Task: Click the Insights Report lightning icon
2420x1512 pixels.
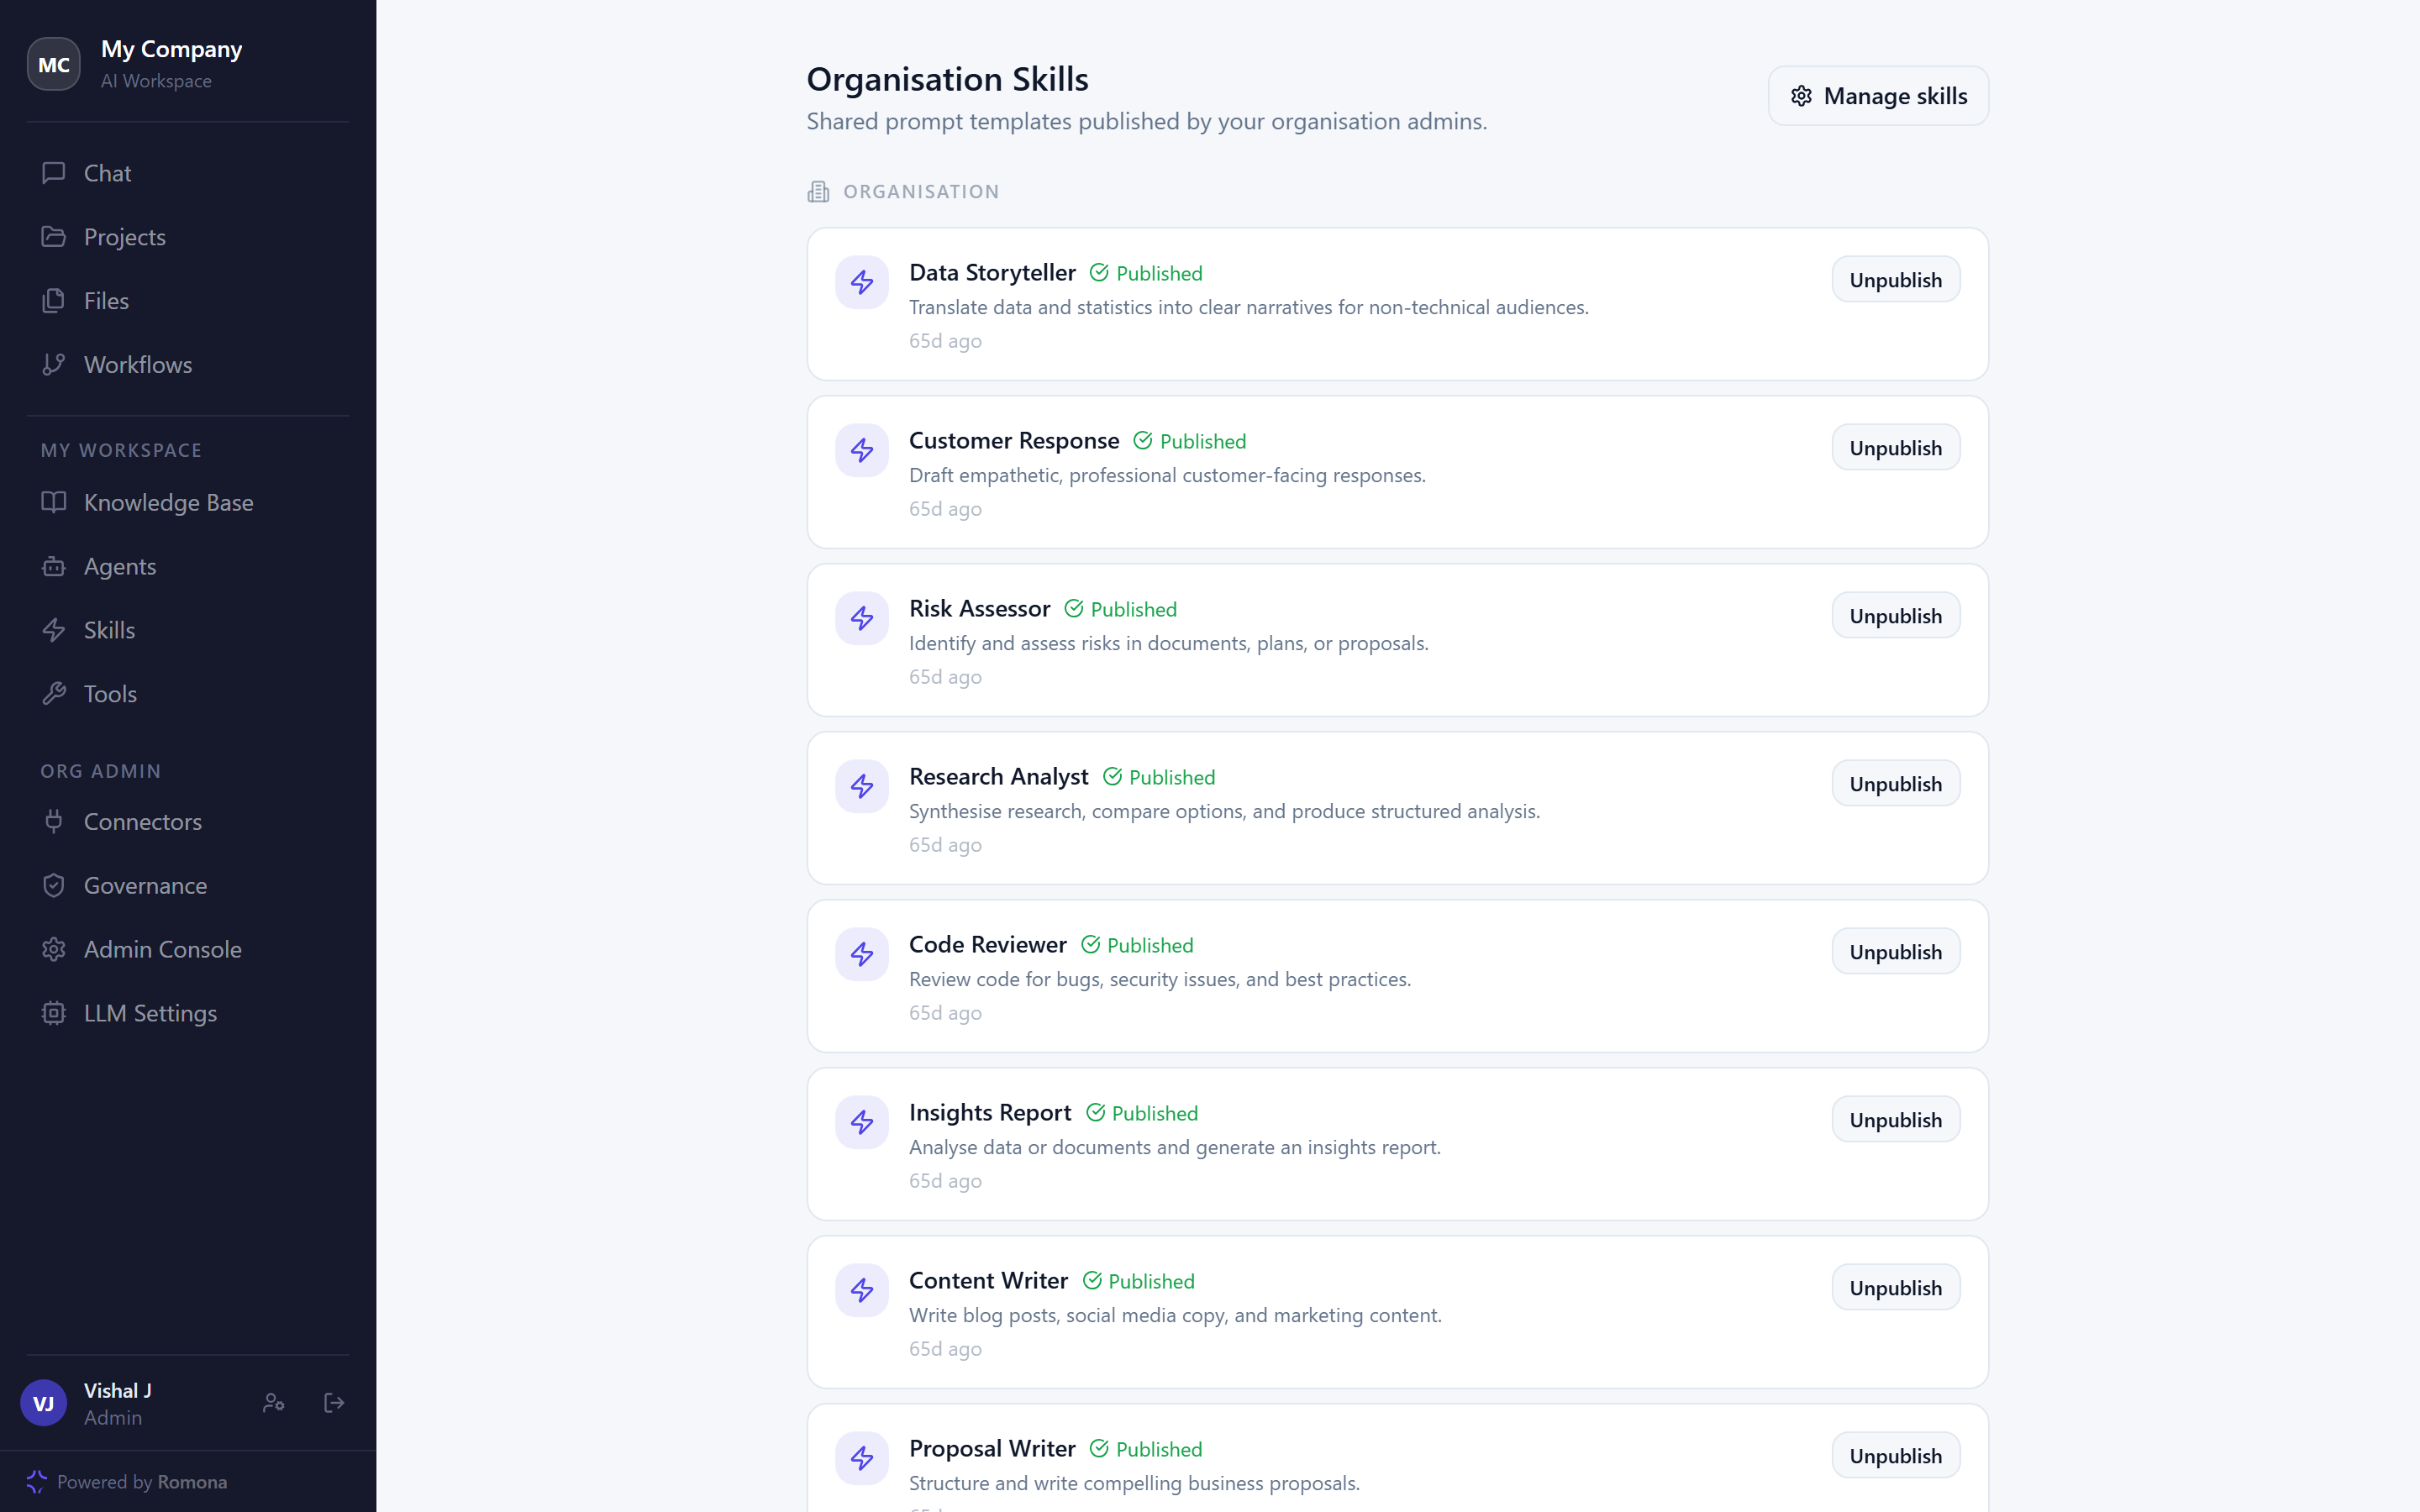Action: click(862, 1122)
